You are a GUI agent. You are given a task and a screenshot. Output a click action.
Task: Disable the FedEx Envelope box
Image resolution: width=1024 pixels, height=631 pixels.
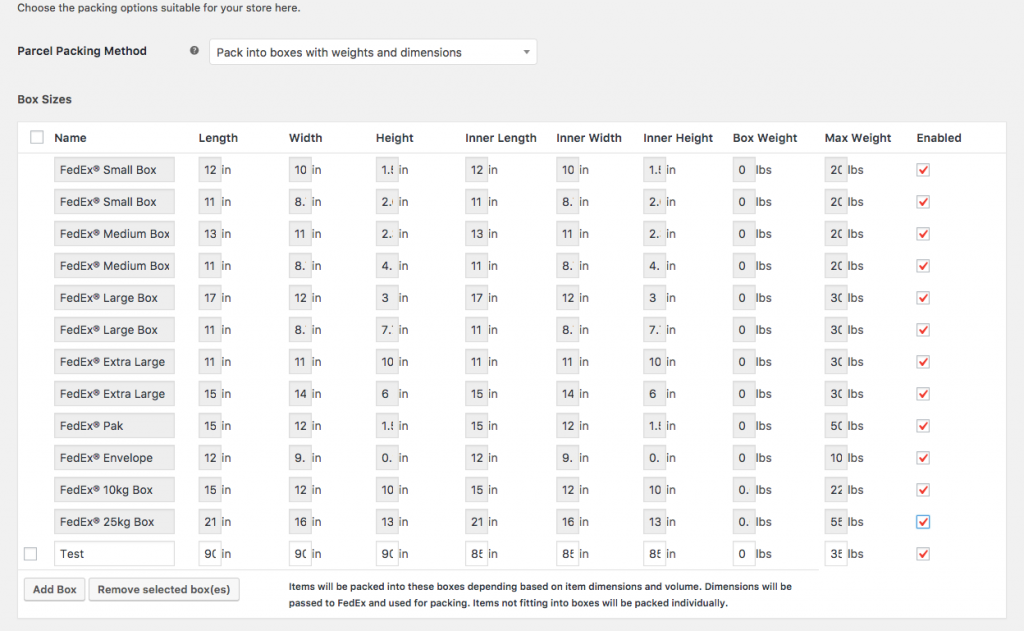tap(923, 458)
